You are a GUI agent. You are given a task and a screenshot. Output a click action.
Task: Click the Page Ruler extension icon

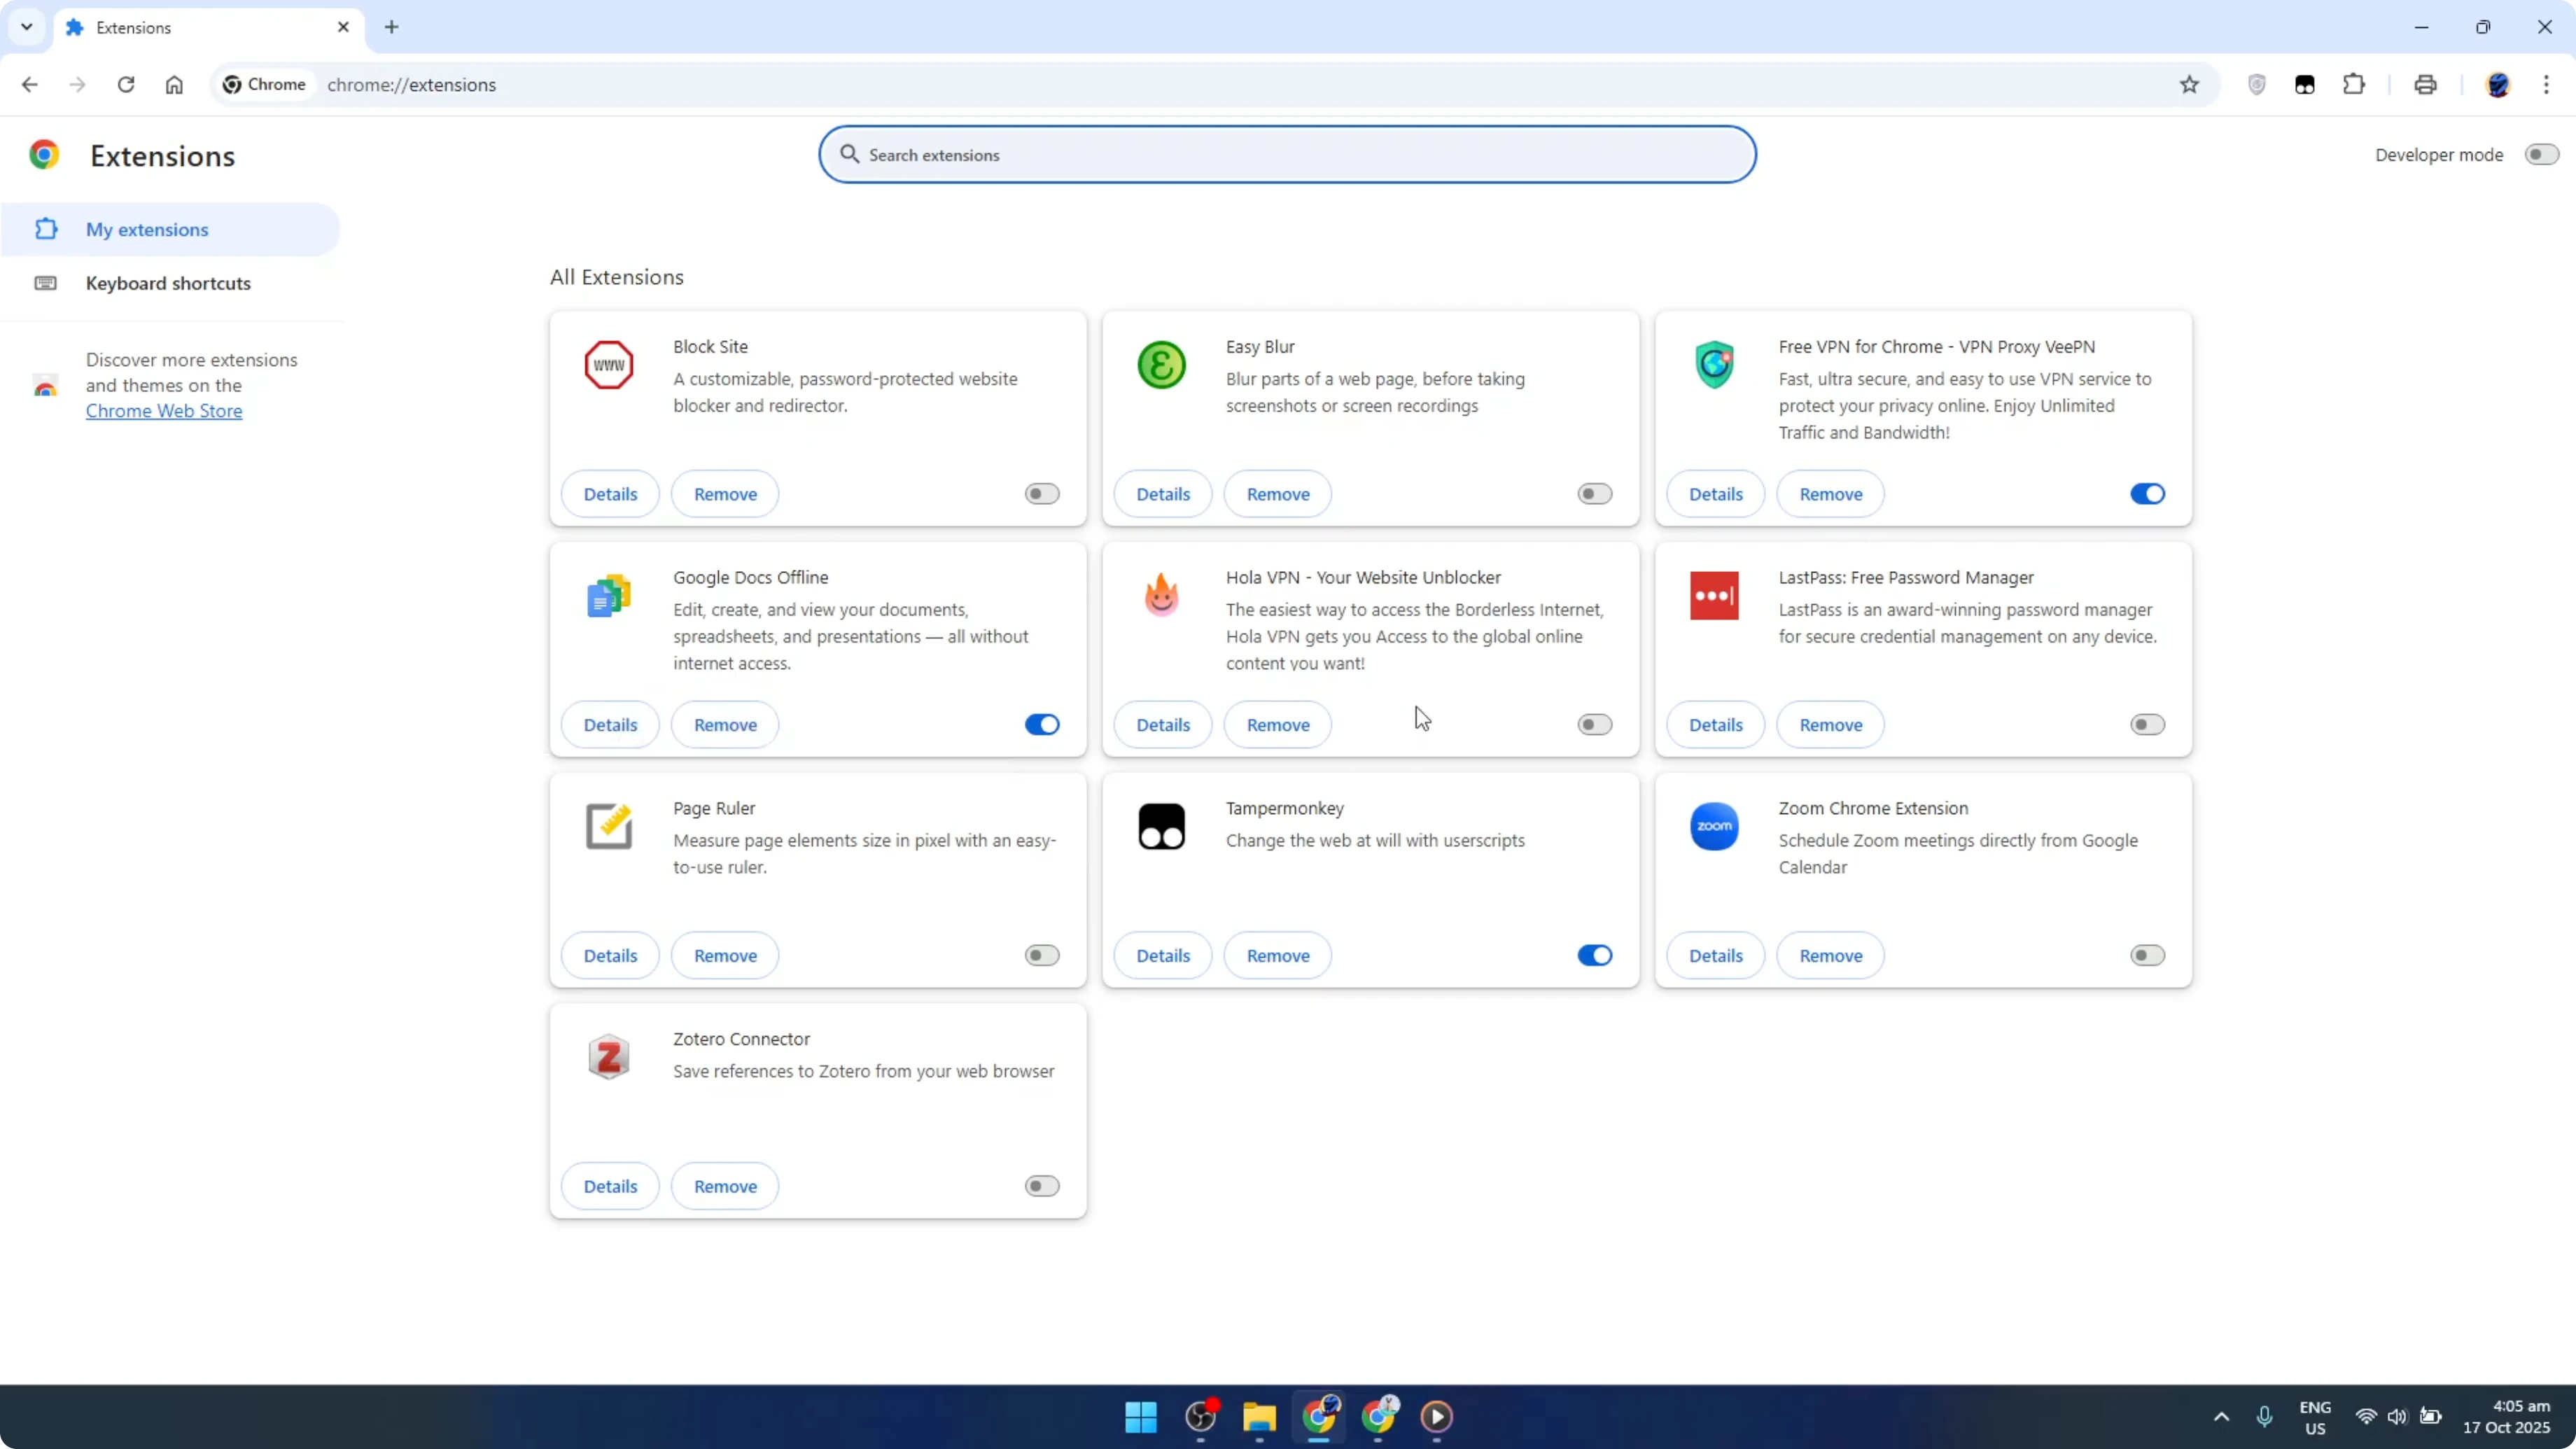click(608, 826)
